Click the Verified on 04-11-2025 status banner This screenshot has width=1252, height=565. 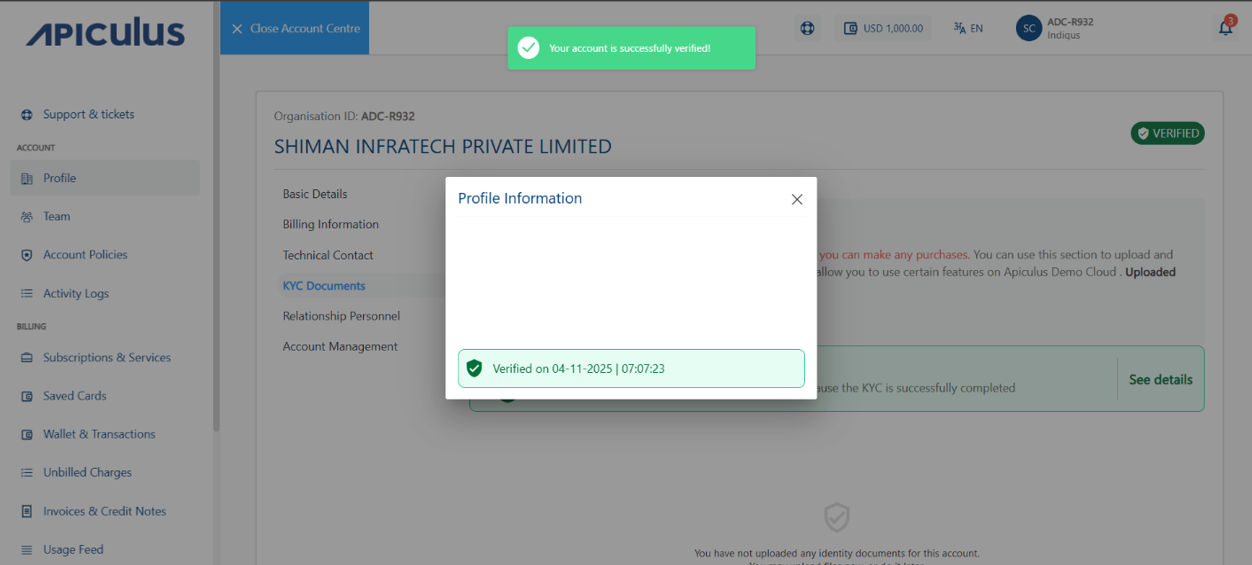click(x=631, y=368)
